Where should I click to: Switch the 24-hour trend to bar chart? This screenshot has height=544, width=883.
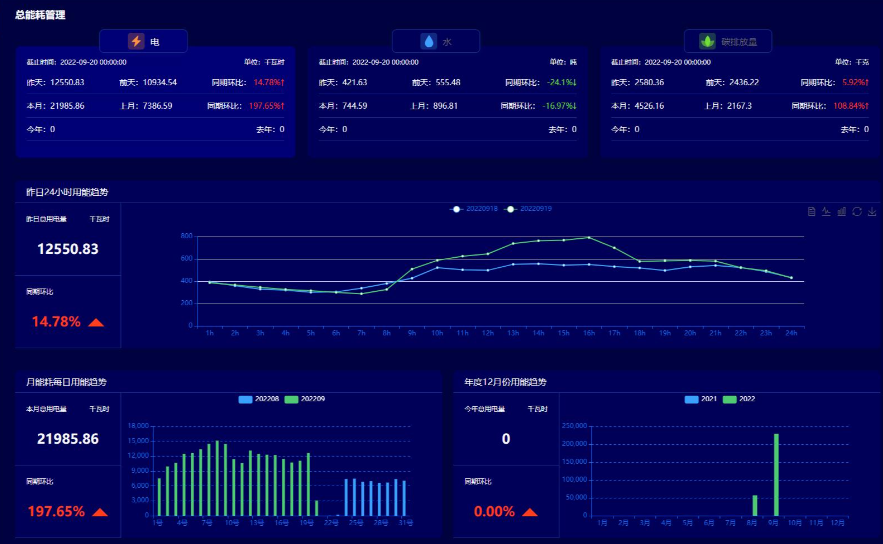coord(841,211)
